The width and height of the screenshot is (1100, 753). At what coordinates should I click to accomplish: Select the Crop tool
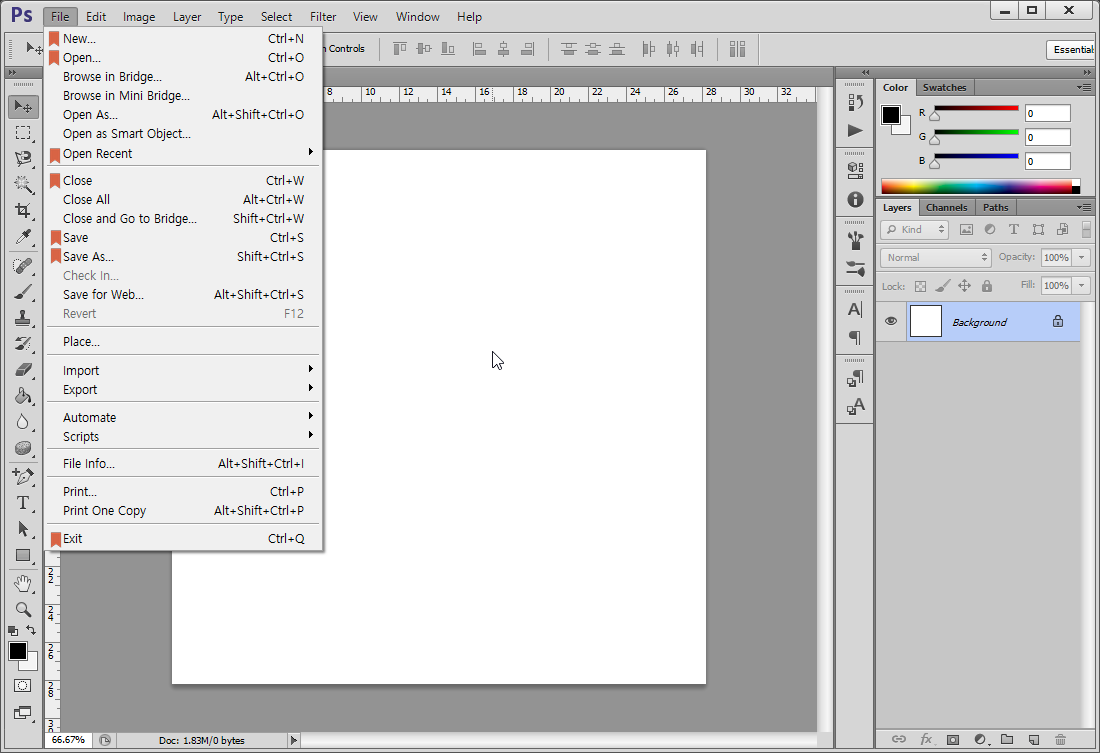[23, 211]
